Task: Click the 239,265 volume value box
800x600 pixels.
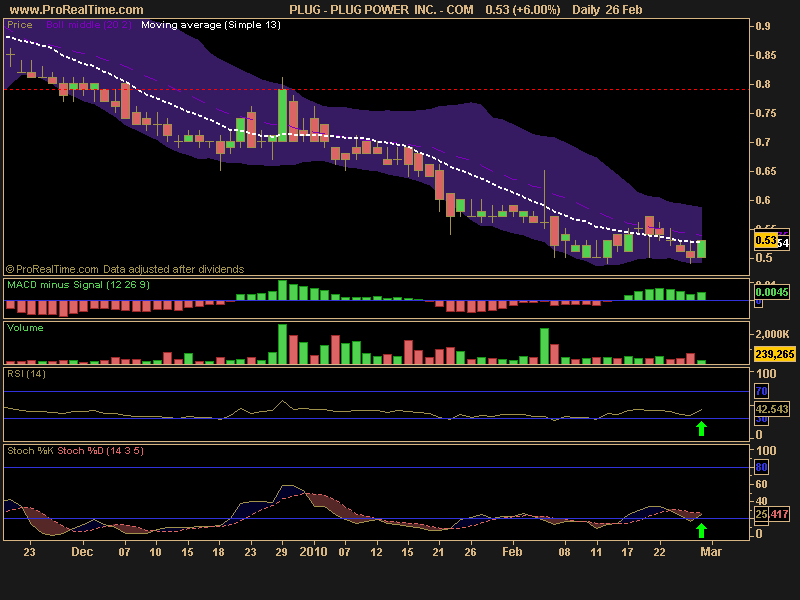Action: 774,354
